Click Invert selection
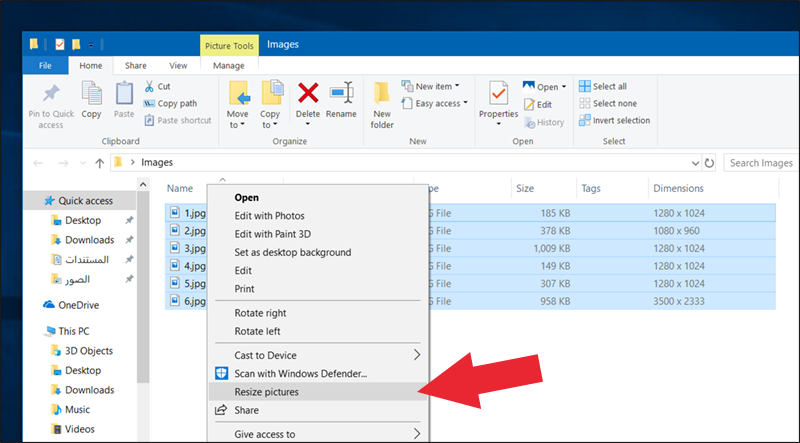 pyautogui.click(x=615, y=120)
